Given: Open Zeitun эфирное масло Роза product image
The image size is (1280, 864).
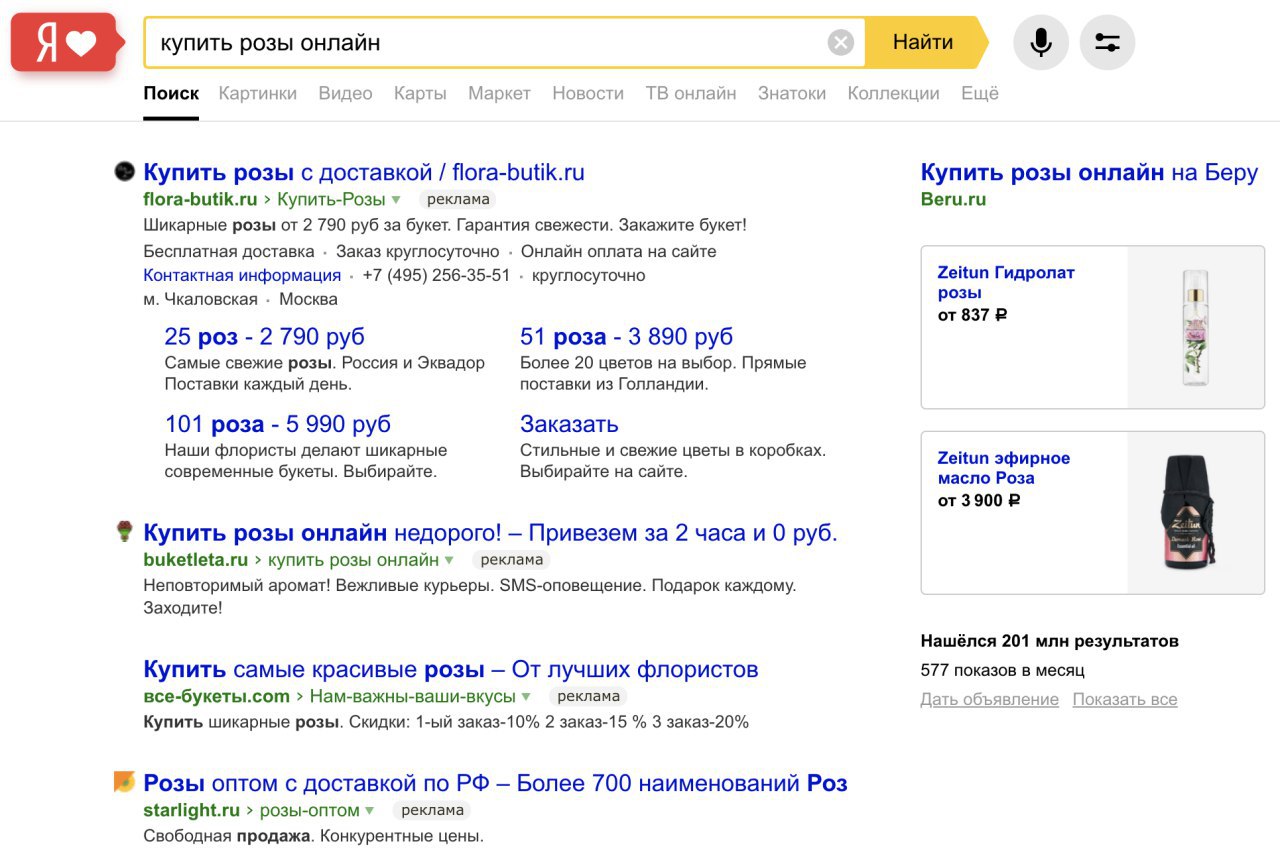Looking at the screenshot, I should point(1195,513).
